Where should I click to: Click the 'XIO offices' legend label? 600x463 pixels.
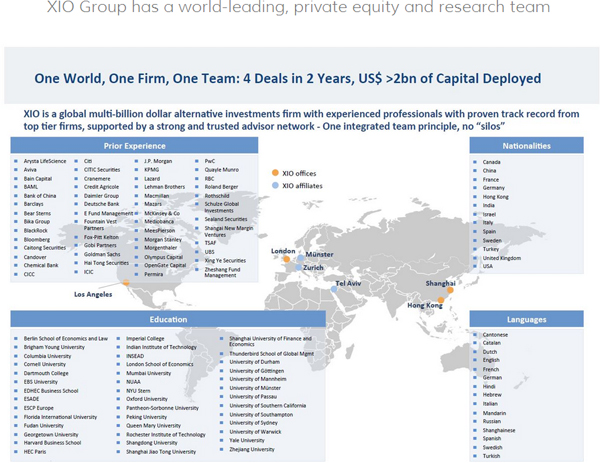(x=299, y=173)
